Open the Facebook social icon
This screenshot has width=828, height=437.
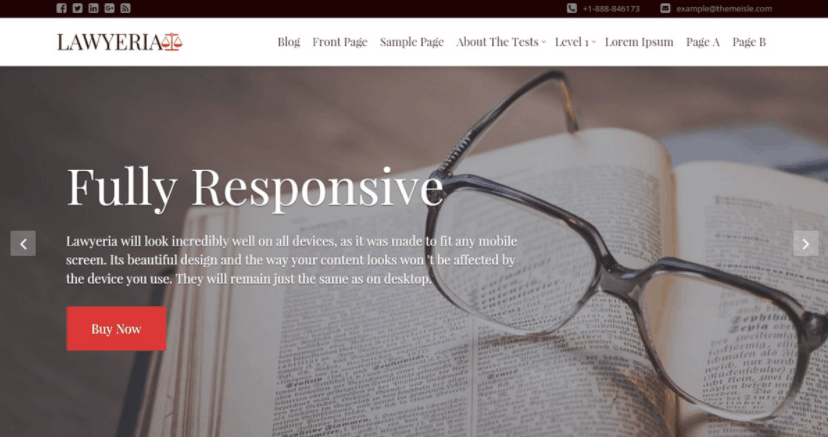[x=61, y=8]
